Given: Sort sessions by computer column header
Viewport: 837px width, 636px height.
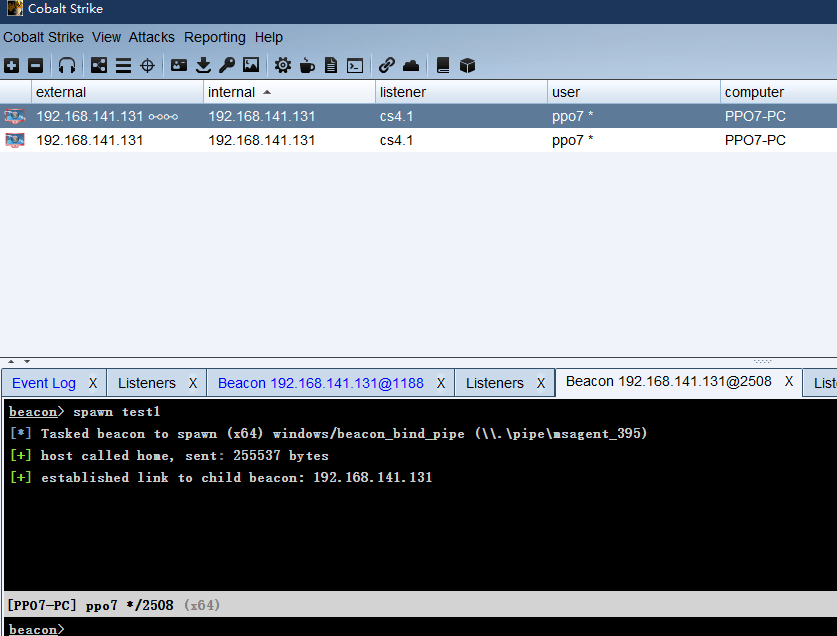Looking at the screenshot, I should [779, 92].
